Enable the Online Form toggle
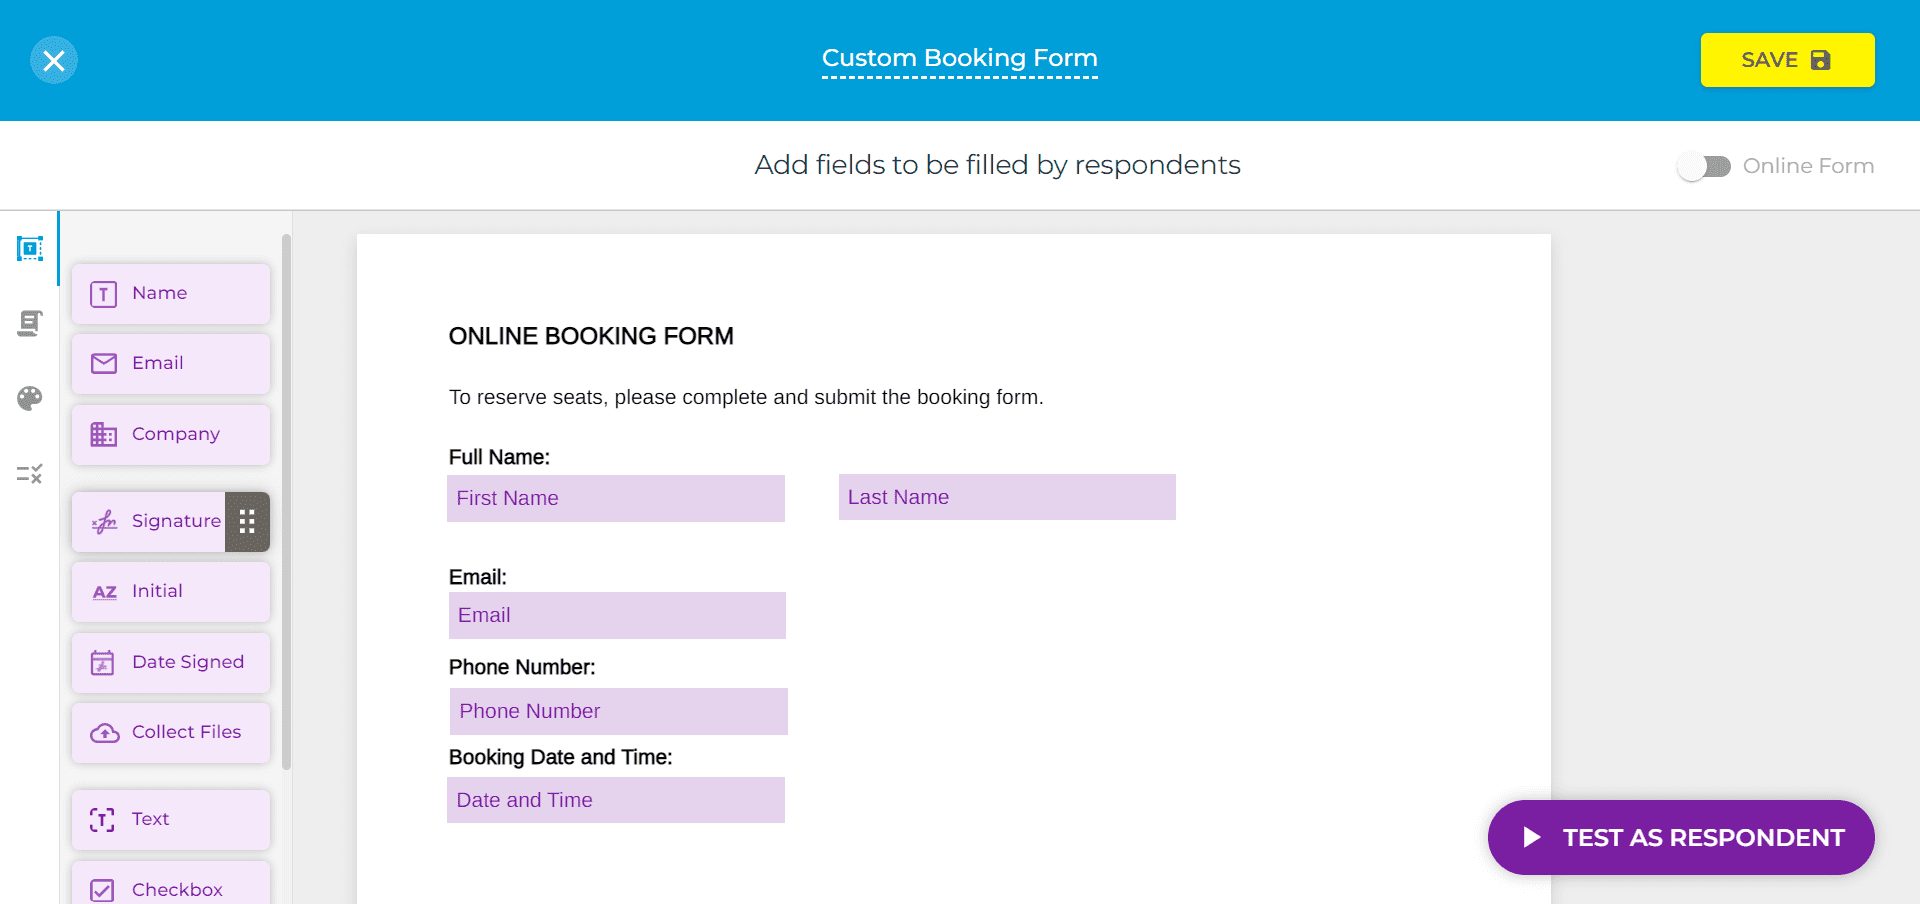Image resolution: width=1920 pixels, height=904 pixels. point(1703,166)
